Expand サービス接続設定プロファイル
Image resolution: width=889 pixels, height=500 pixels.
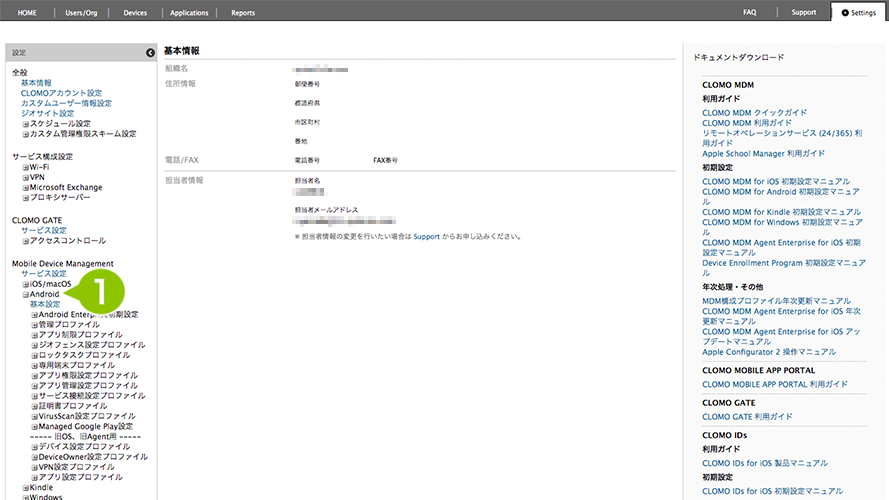[35, 396]
